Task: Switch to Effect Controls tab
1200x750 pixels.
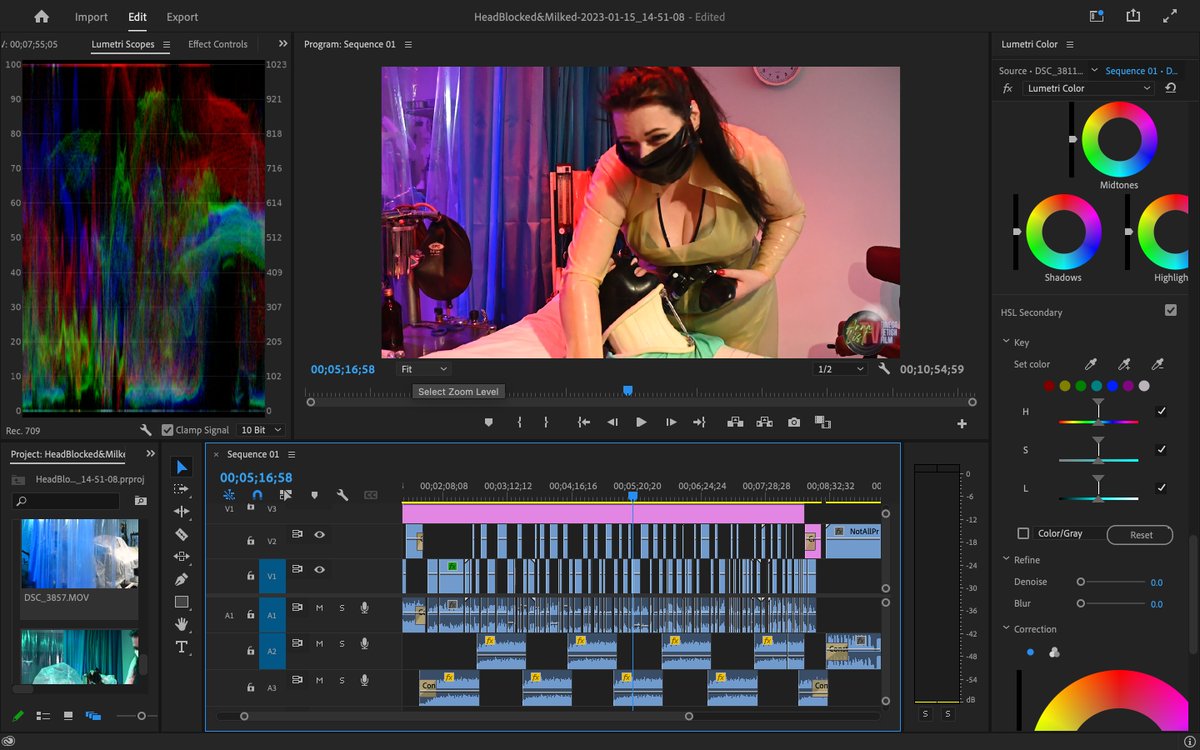Action: [x=218, y=44]
